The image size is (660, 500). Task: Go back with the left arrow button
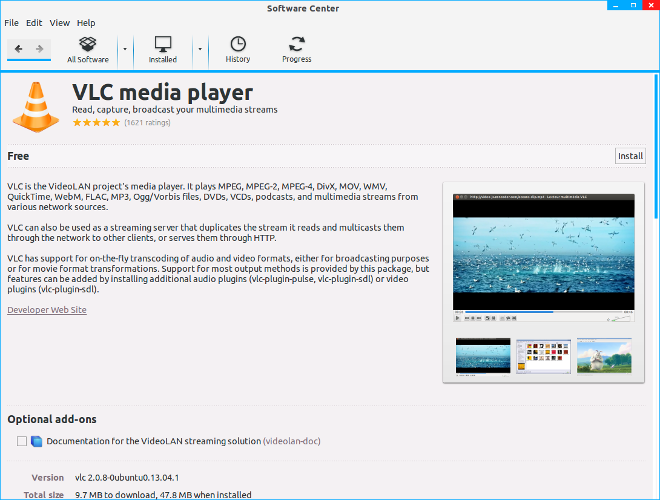pos(19,49)
